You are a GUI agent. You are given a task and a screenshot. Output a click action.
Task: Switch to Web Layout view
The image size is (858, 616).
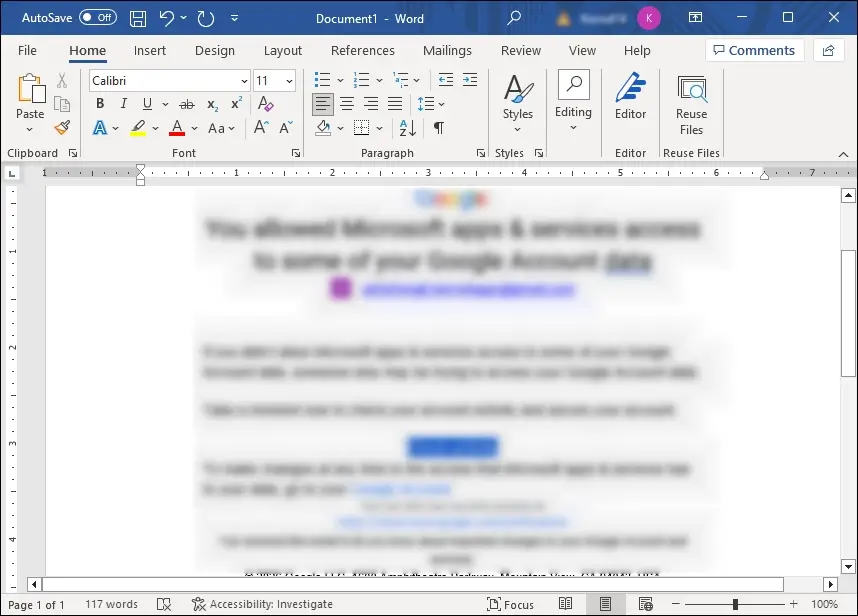point(646,604)
